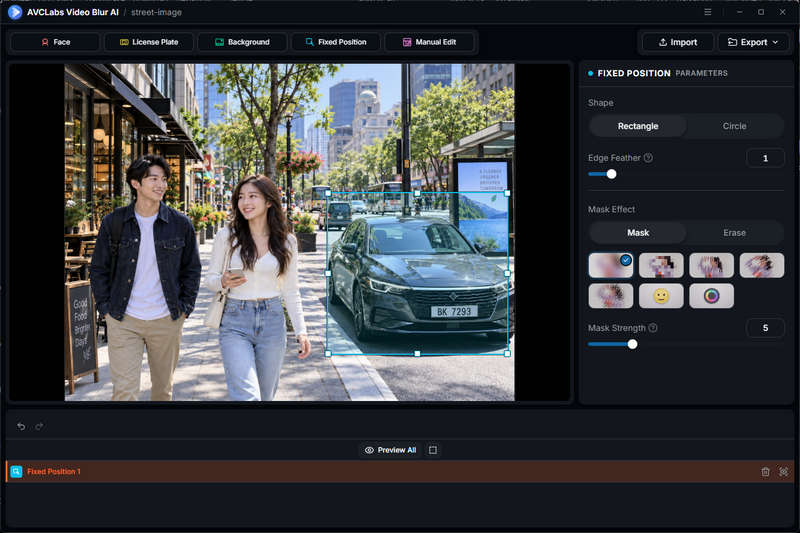Open the color wheel mask option
This screenshot has width=800, height=533.
pyautogui.click(x=712, y=296)
